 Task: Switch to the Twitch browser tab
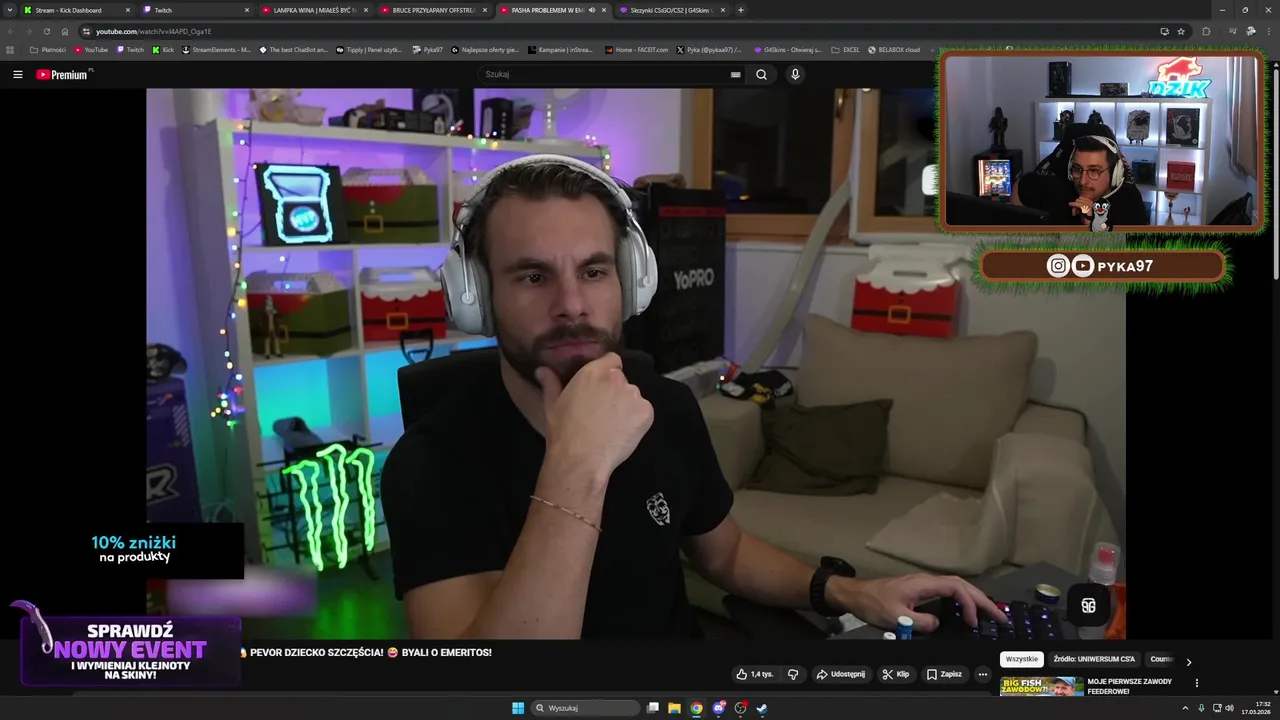point(195,10)
